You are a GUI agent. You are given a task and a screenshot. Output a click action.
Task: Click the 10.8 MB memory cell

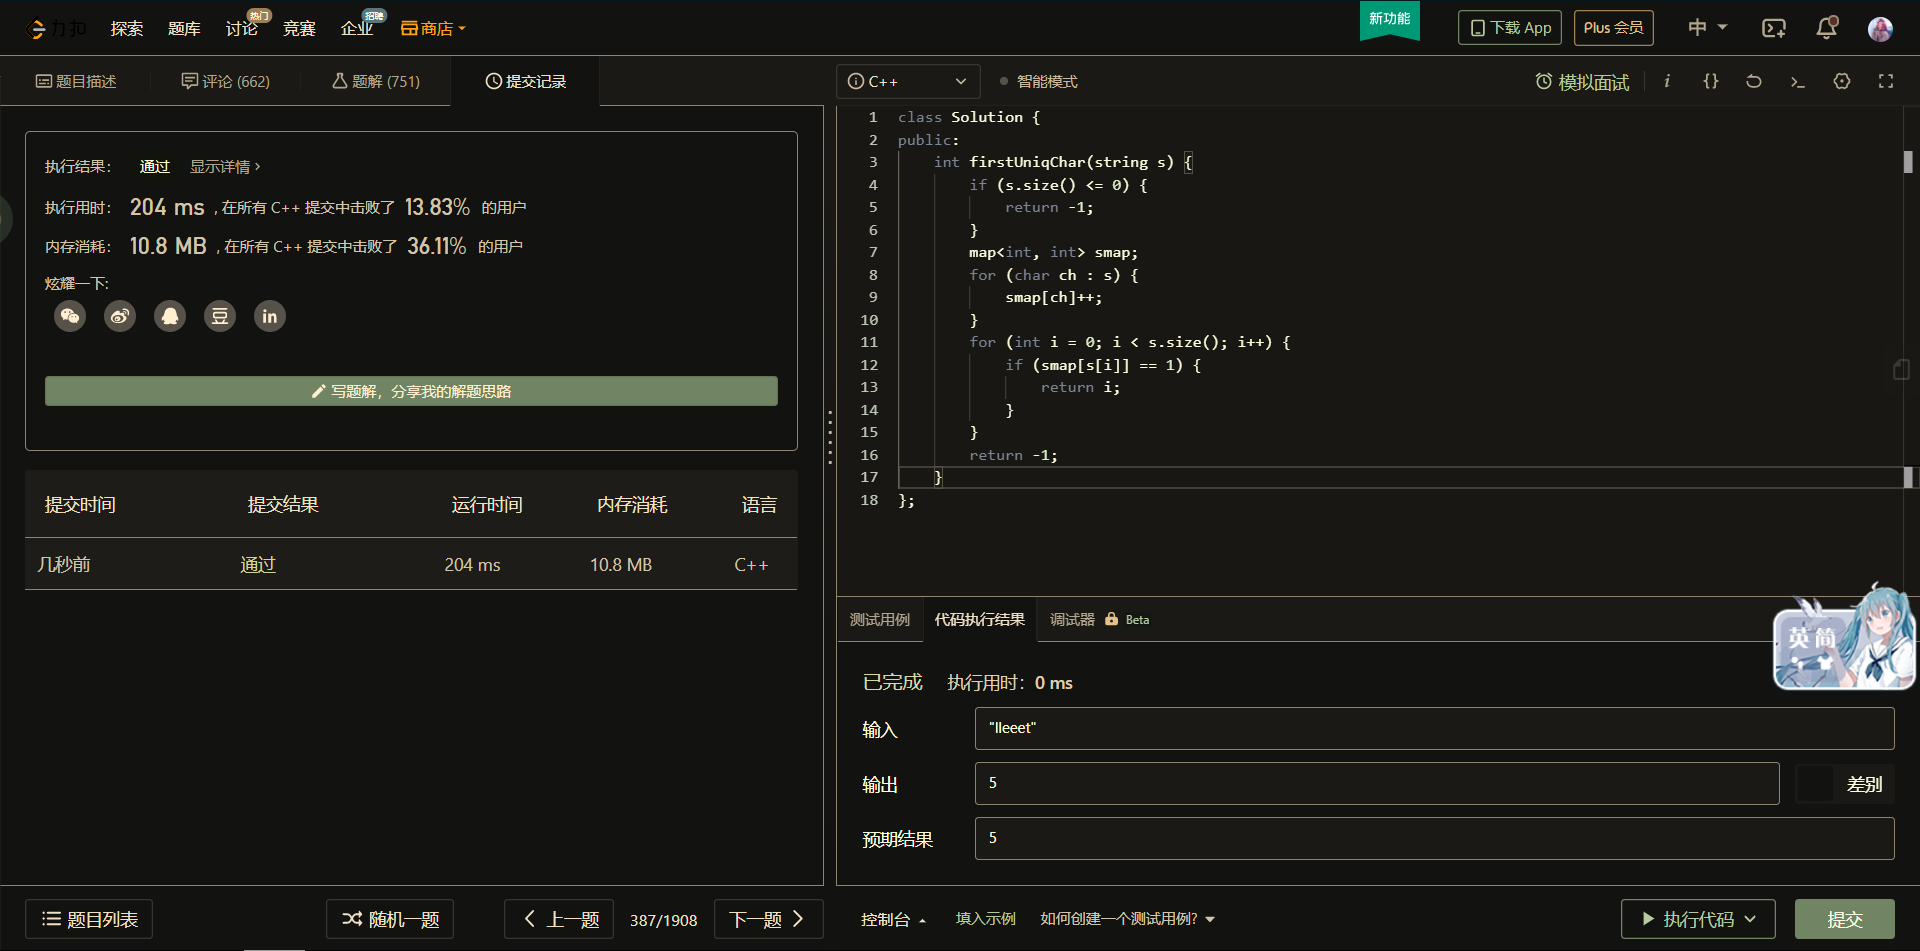(621, 565)
